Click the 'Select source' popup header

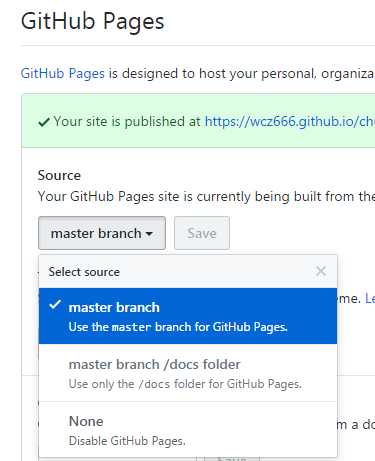(84, 272)
